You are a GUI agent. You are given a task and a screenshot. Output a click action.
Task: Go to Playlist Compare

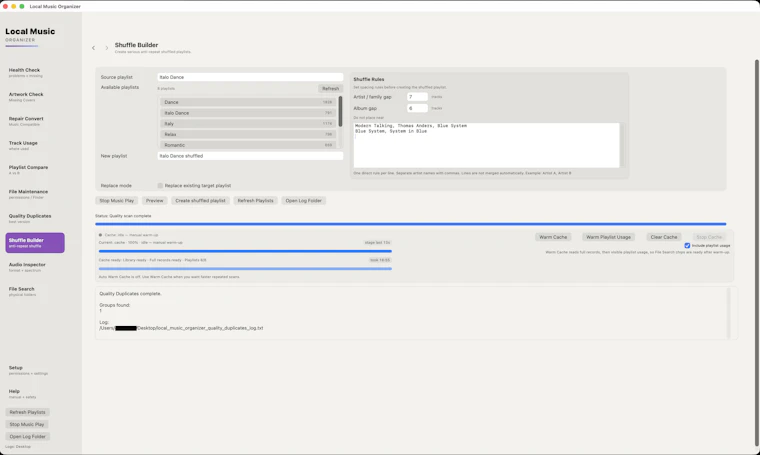(x=35, y=170)
